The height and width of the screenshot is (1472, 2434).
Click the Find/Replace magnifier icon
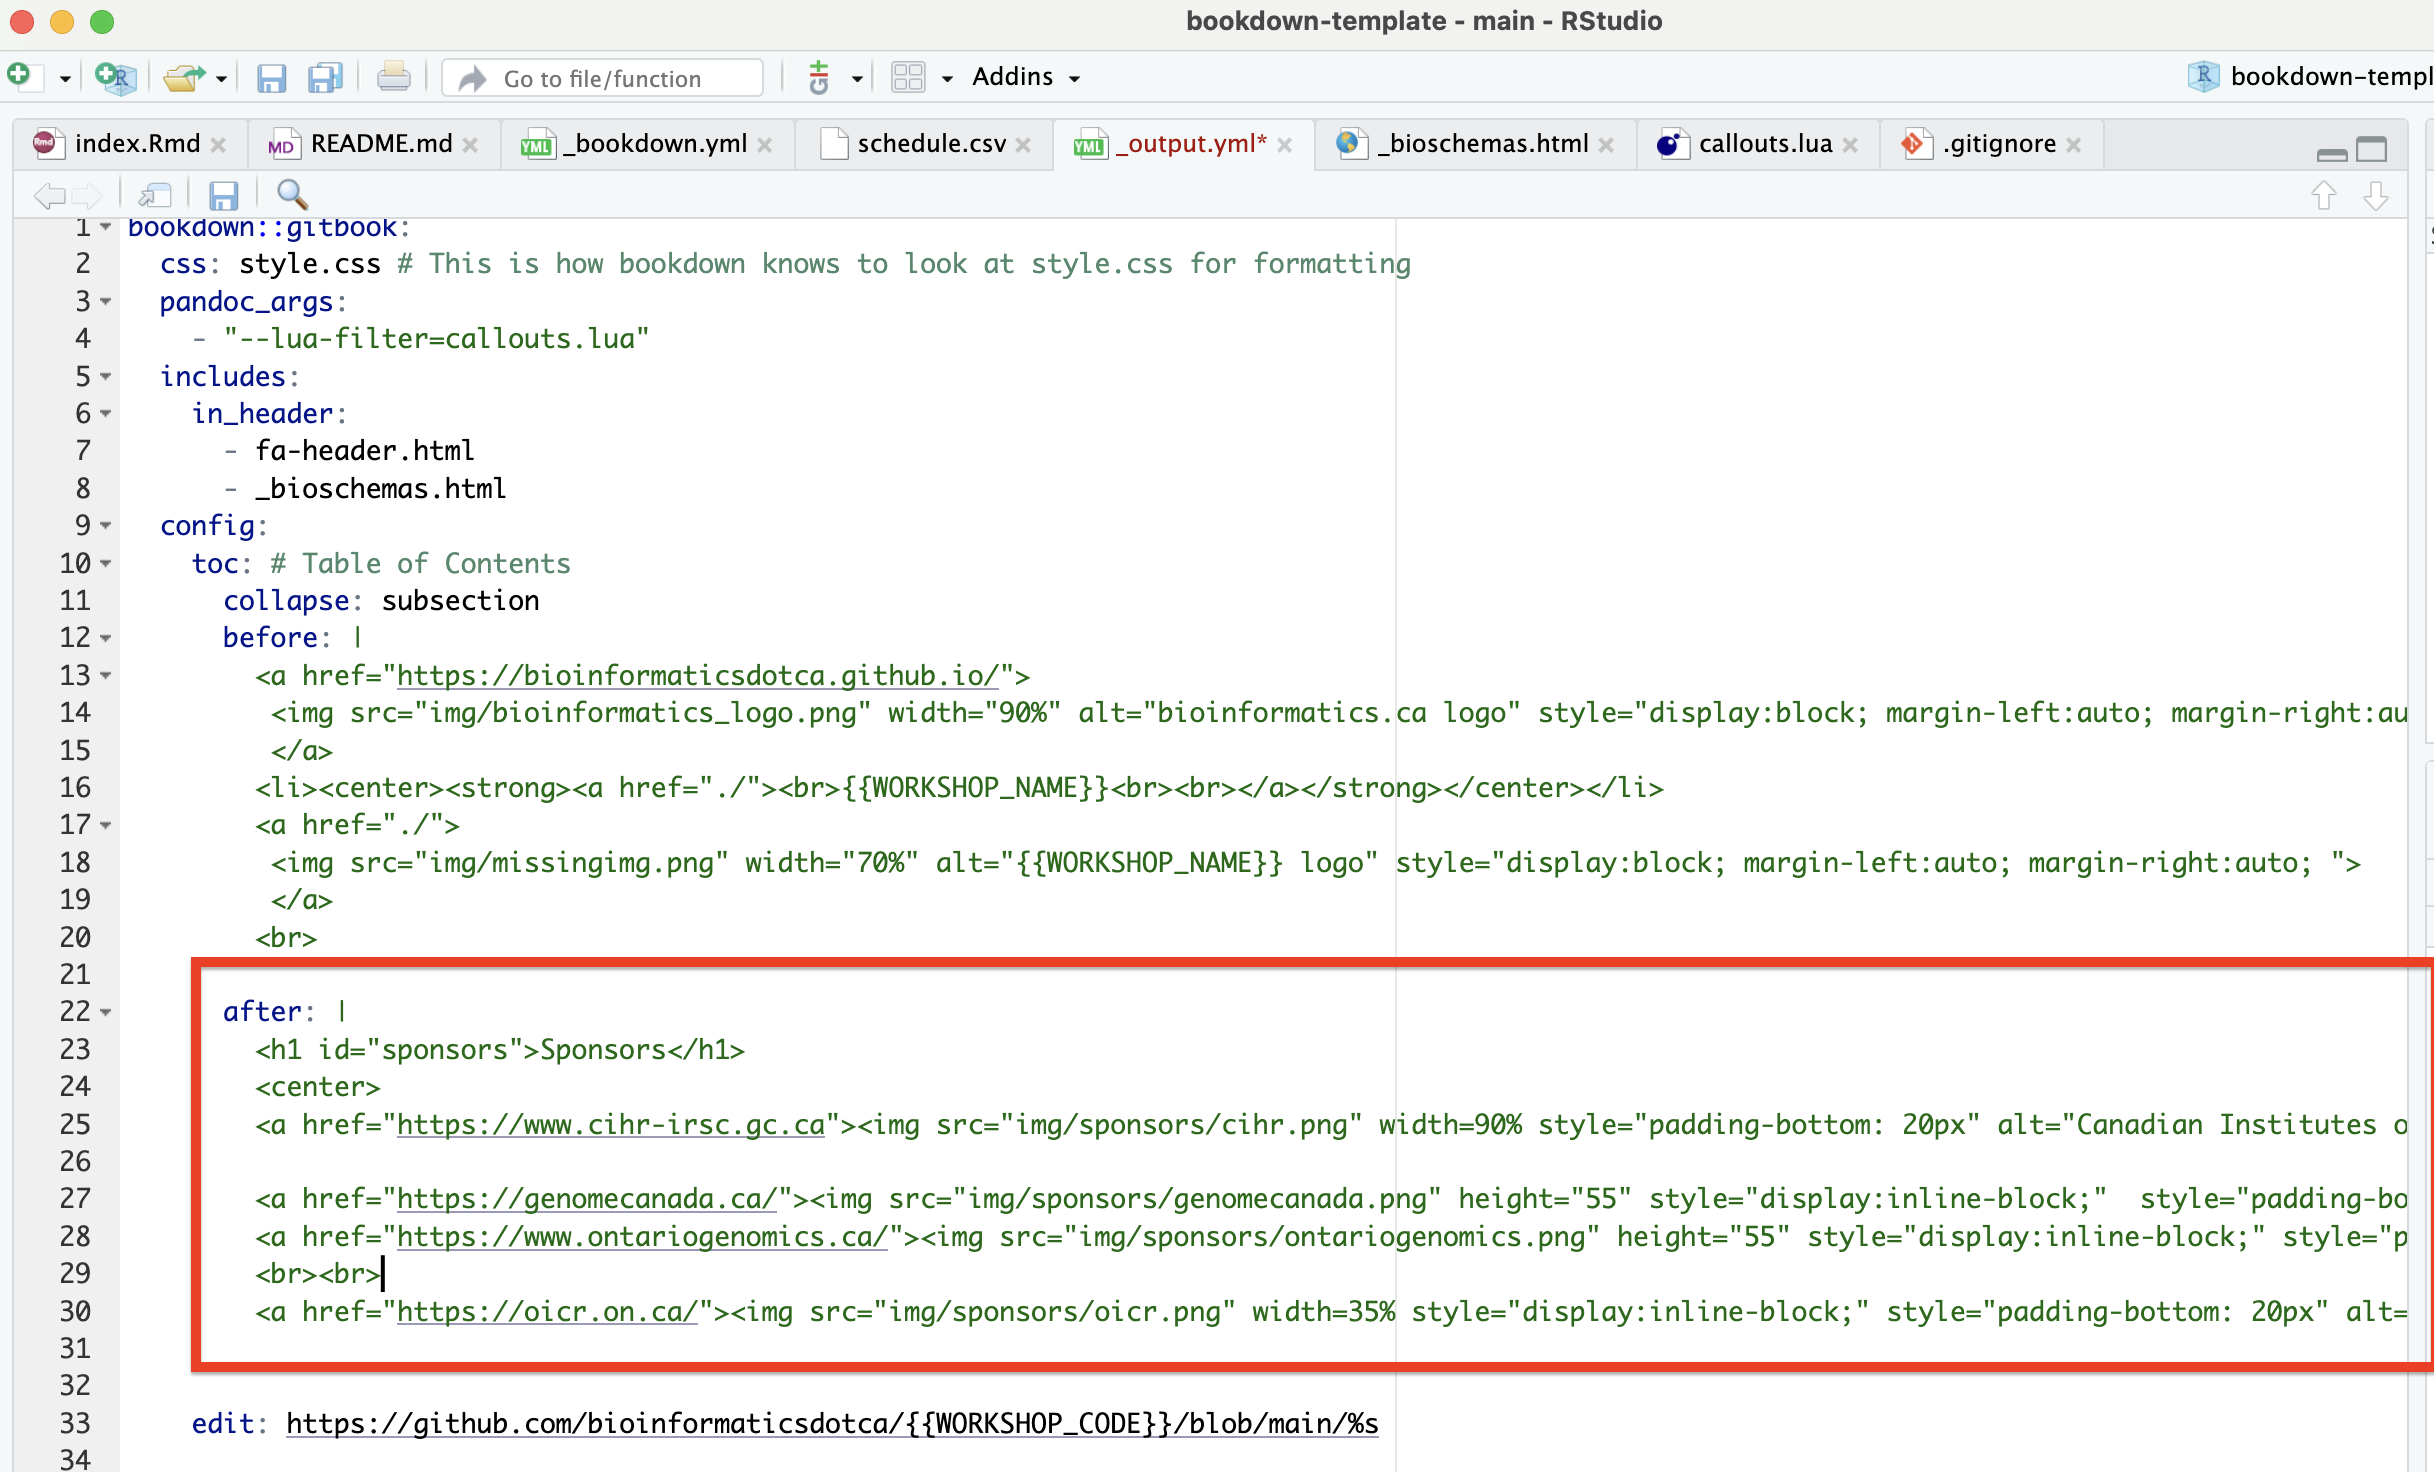pyautogui.click(x=292, y=194)
